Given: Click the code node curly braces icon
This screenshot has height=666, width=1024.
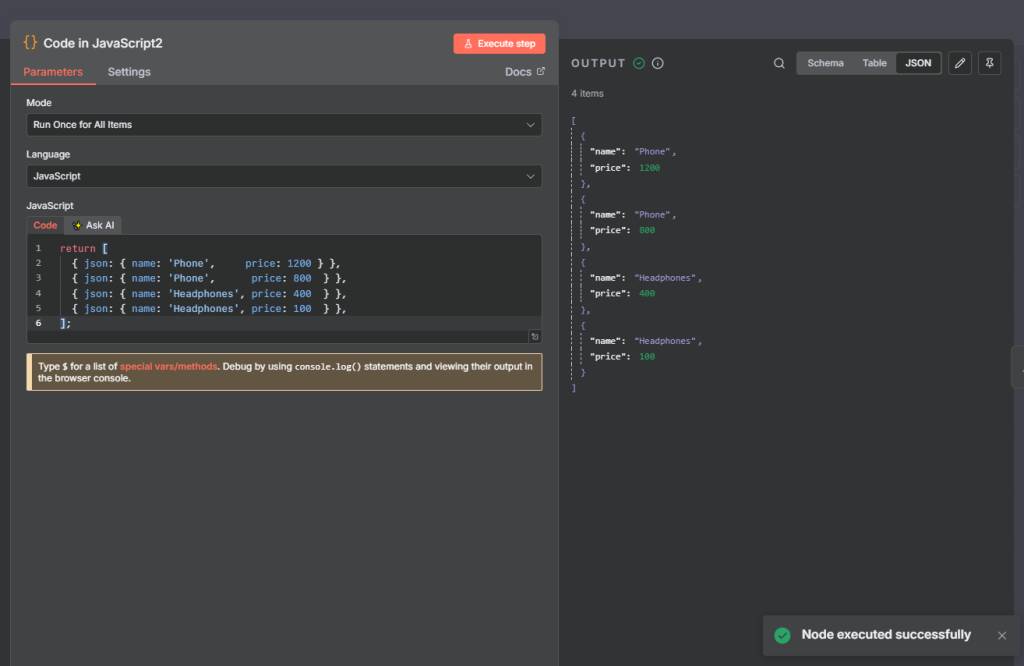Looking at the screenshot, I should (30, 43).
